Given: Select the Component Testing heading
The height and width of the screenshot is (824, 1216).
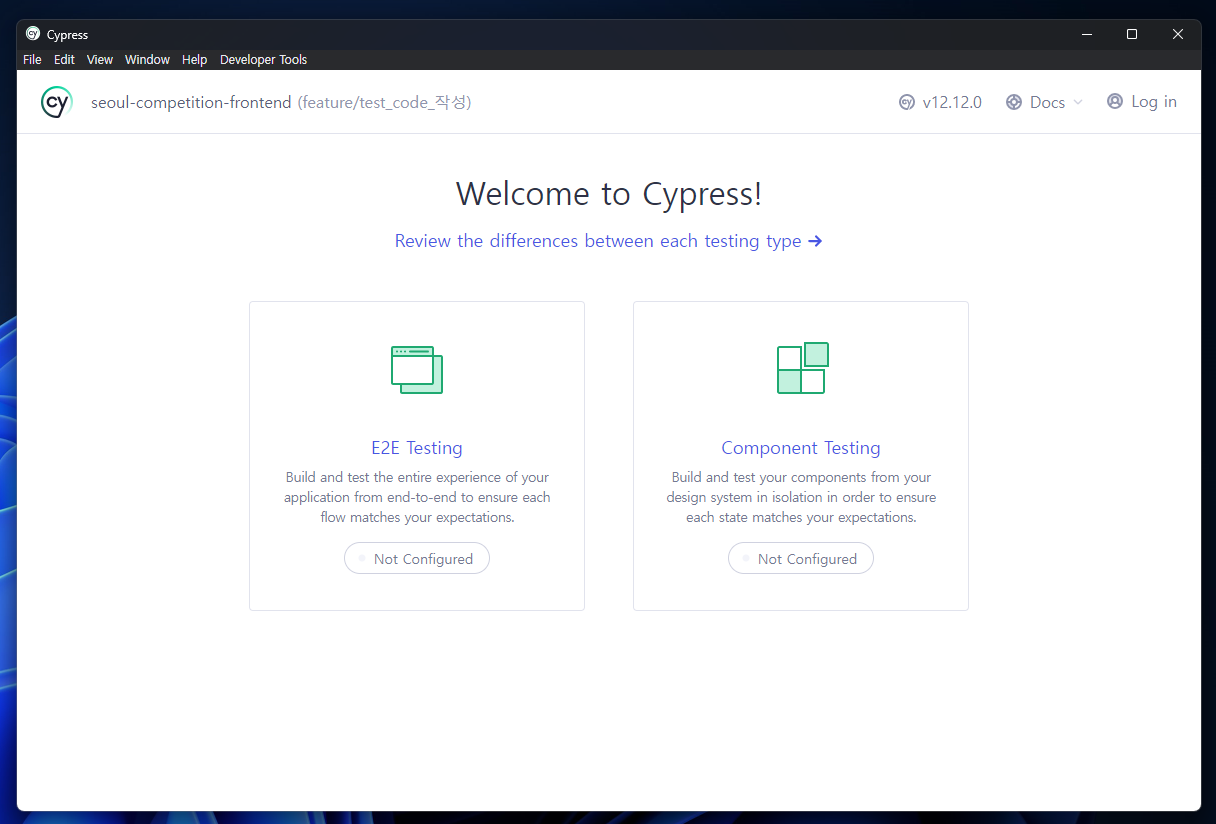Looking at the screenshot, I should pos(801,448).
